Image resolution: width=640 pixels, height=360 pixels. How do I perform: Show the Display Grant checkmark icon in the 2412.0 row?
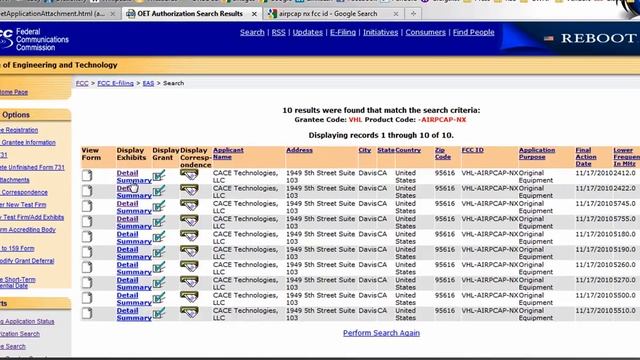point(159,176)
